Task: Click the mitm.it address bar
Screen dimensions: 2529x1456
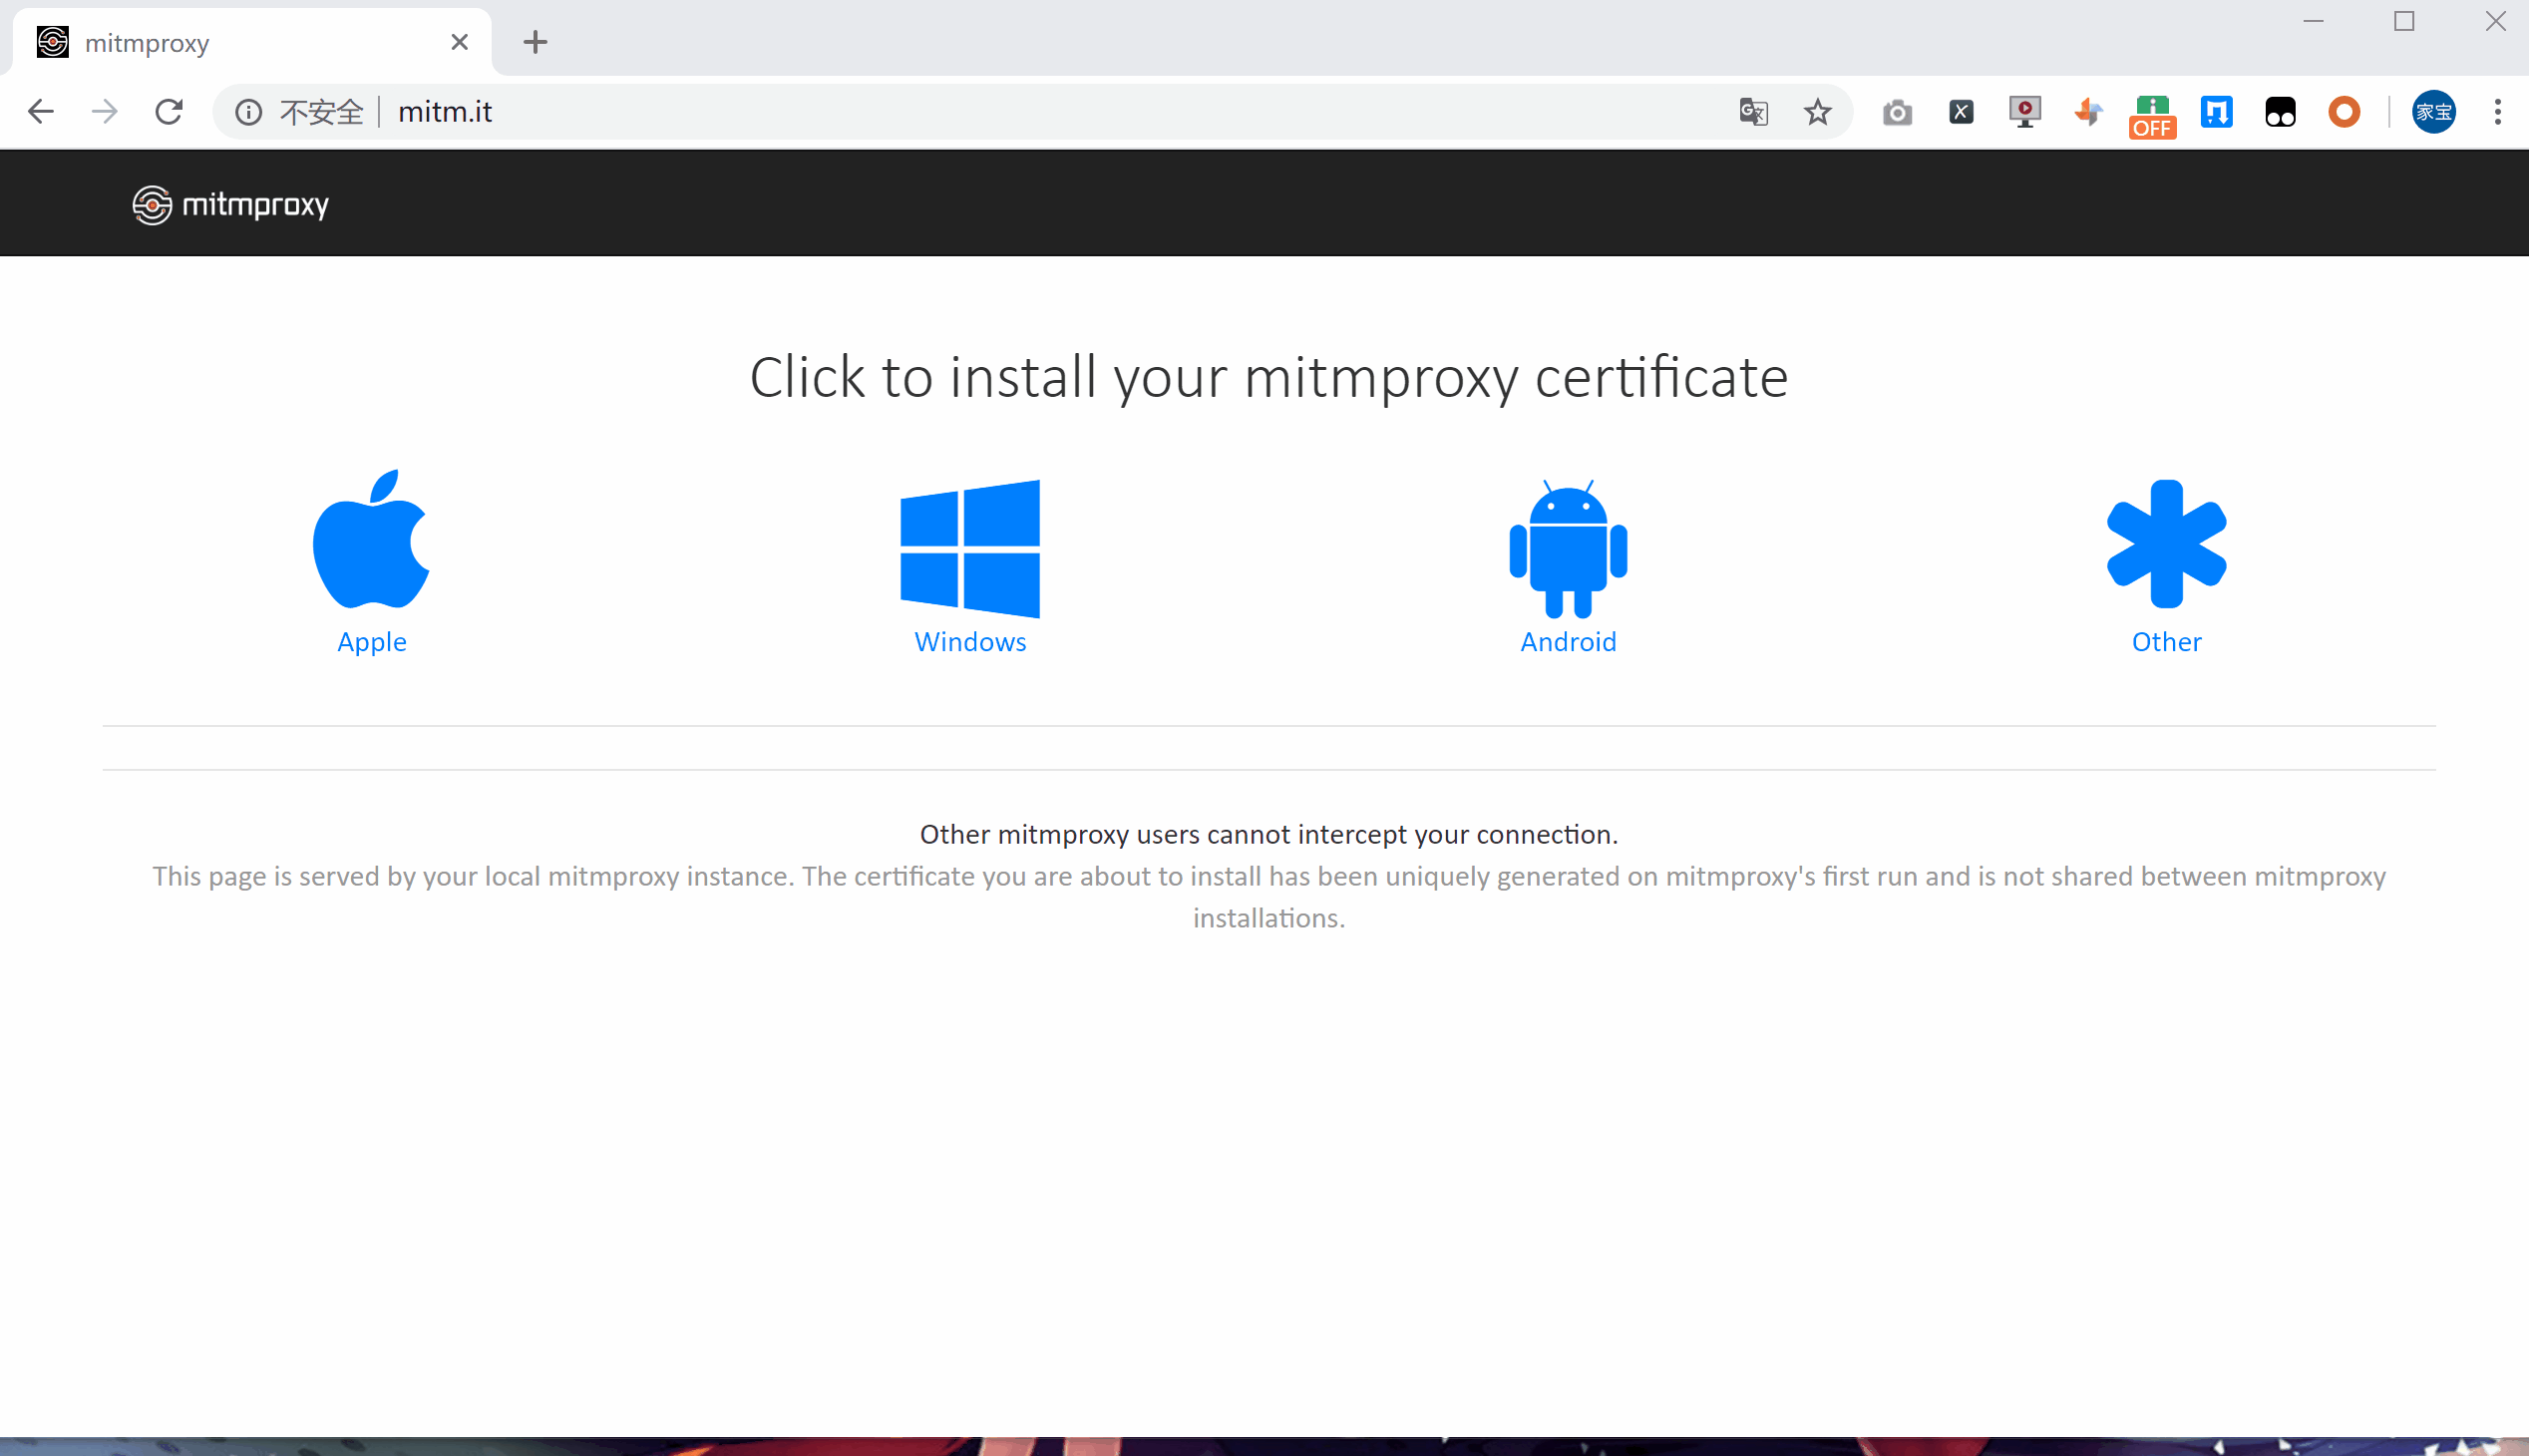Action: click(900, 112)
